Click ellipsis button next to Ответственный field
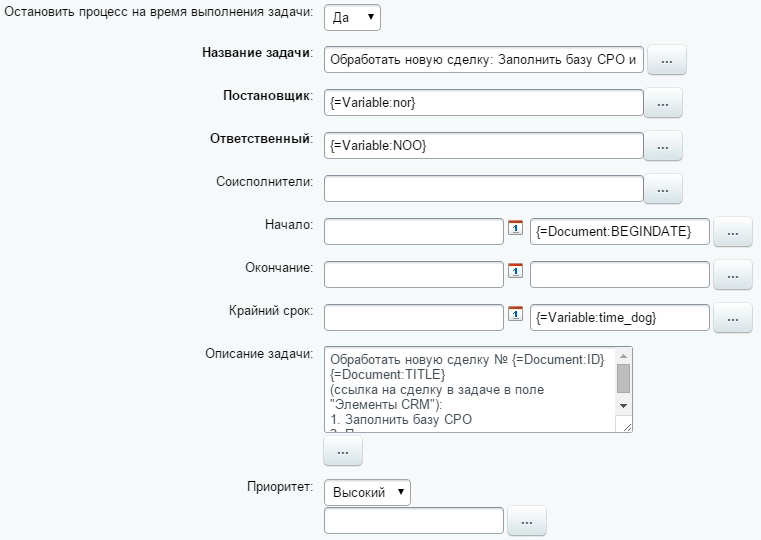 click(x=662, y=146)
